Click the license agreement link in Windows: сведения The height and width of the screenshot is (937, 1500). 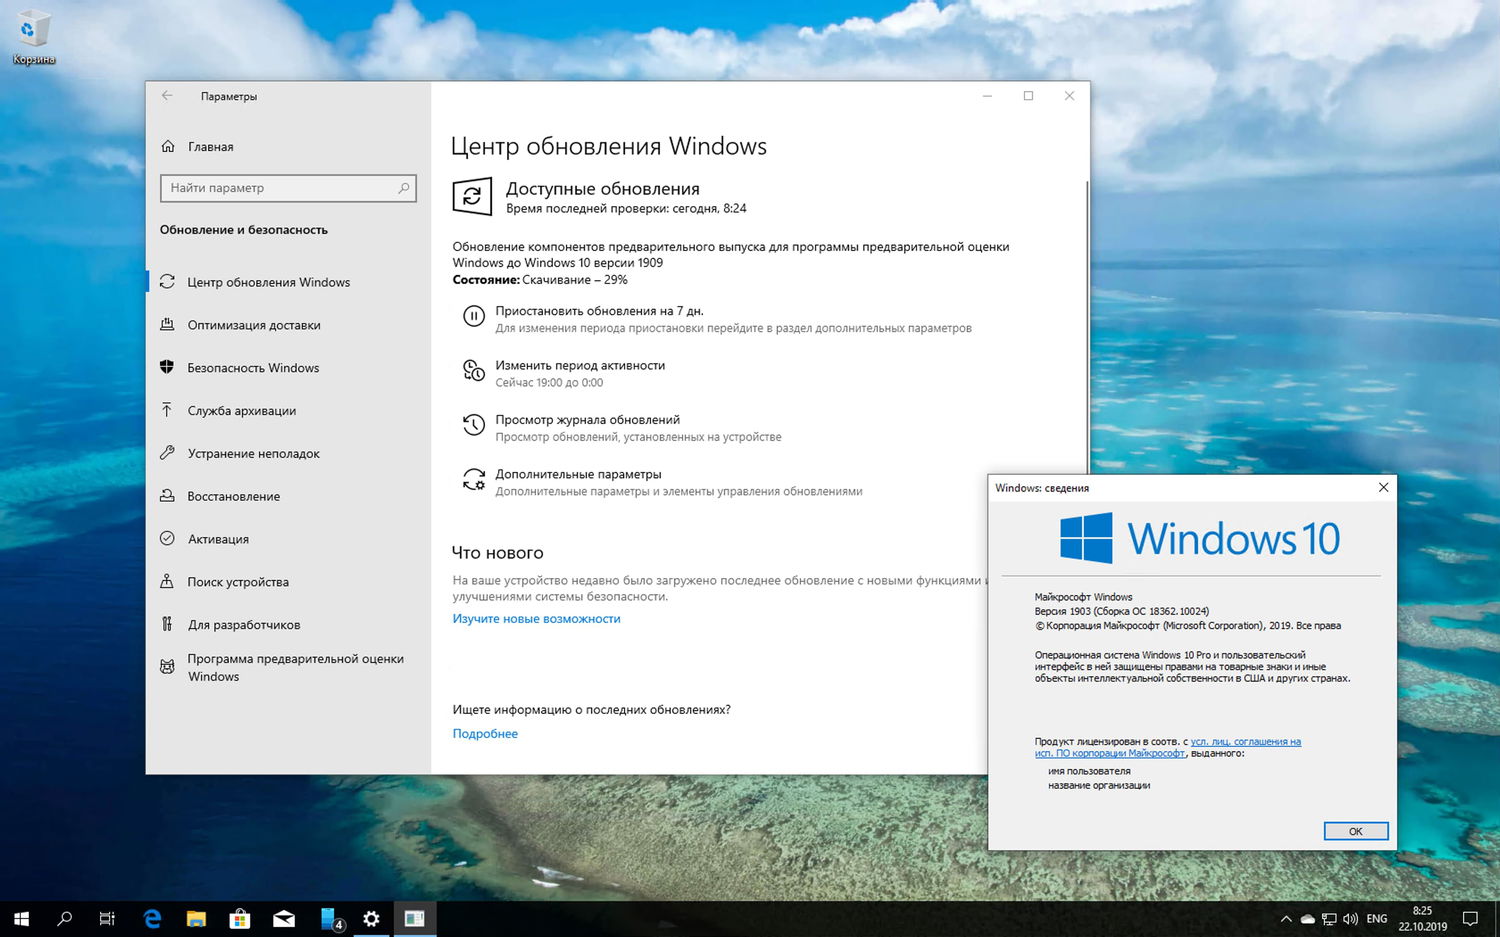click(1168, 748)
